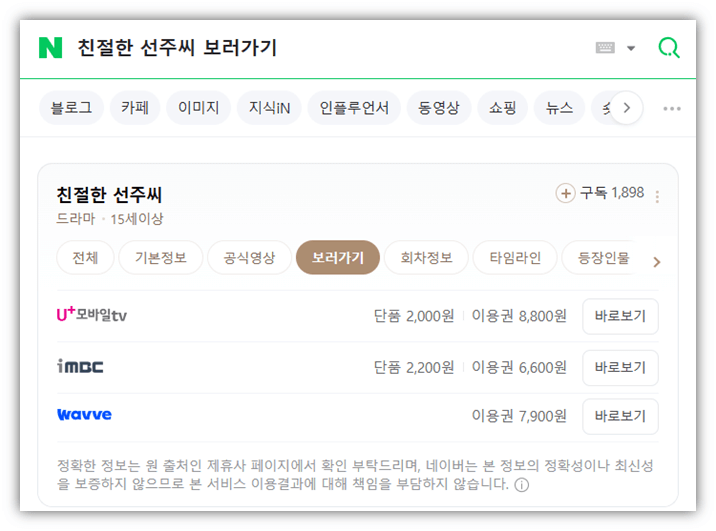
Task: Select the 등장인물 chip
Action: 603,258
